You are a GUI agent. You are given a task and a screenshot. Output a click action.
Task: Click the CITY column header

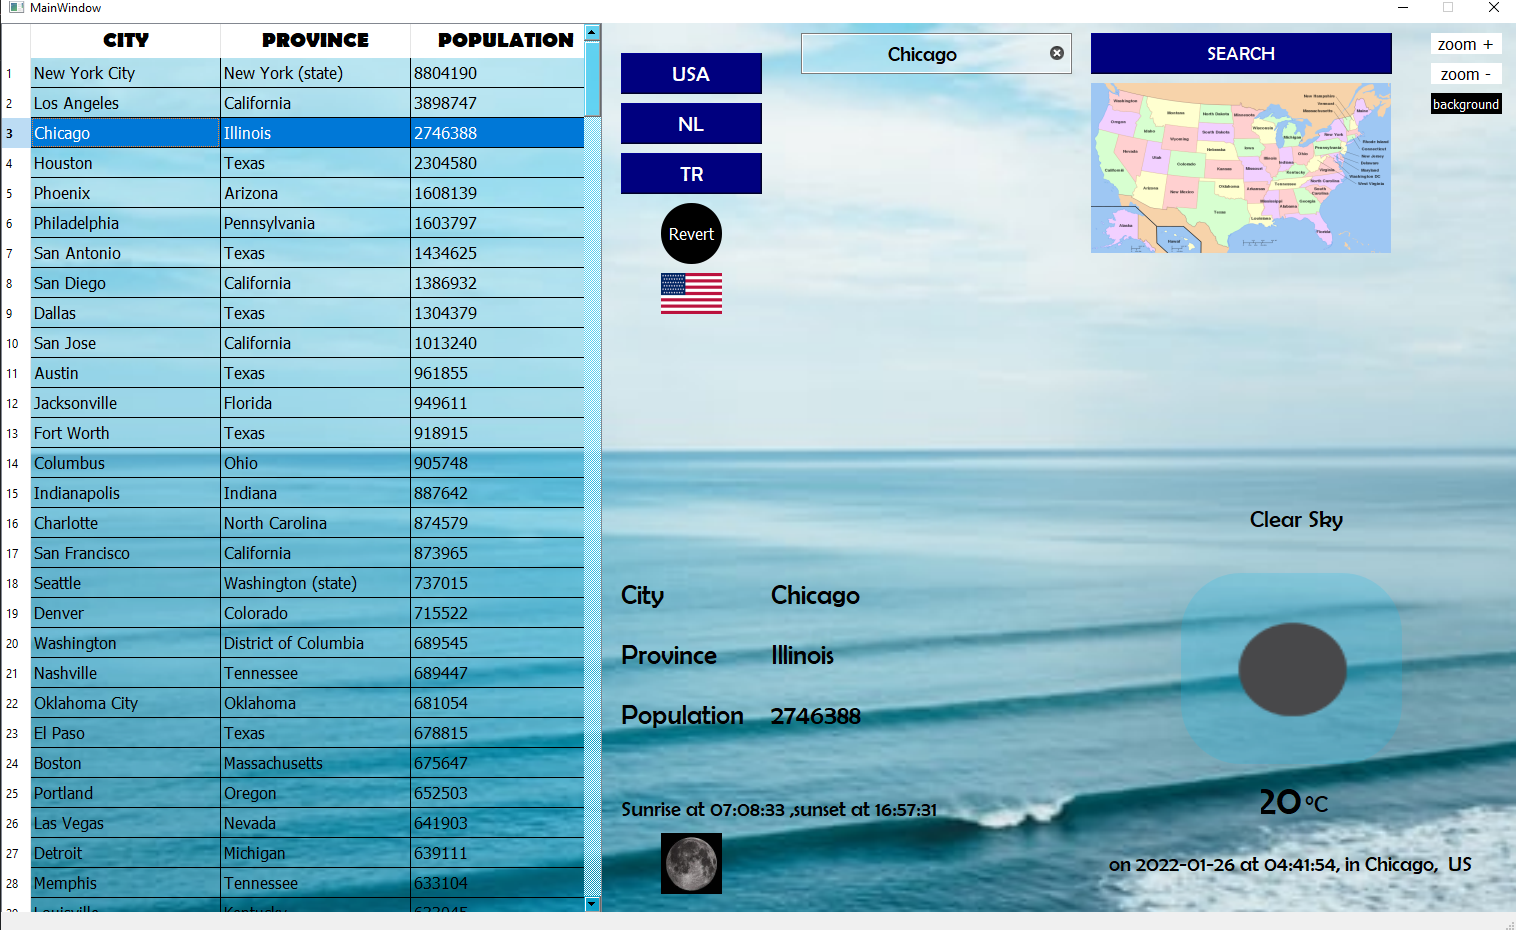point(125,40)
